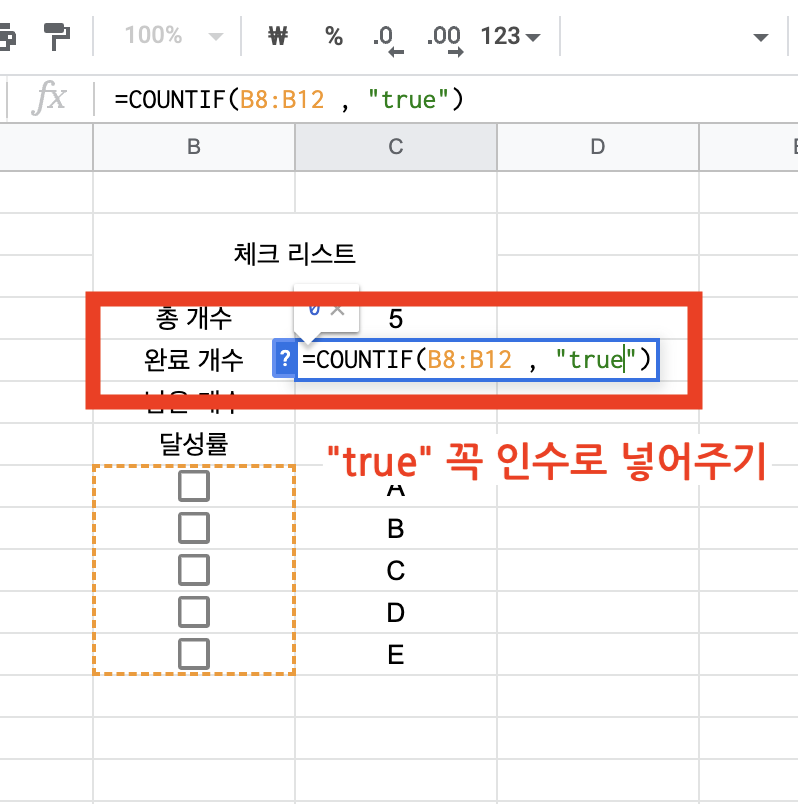Click cell containing letter E in column C

(x=395, y=654)
